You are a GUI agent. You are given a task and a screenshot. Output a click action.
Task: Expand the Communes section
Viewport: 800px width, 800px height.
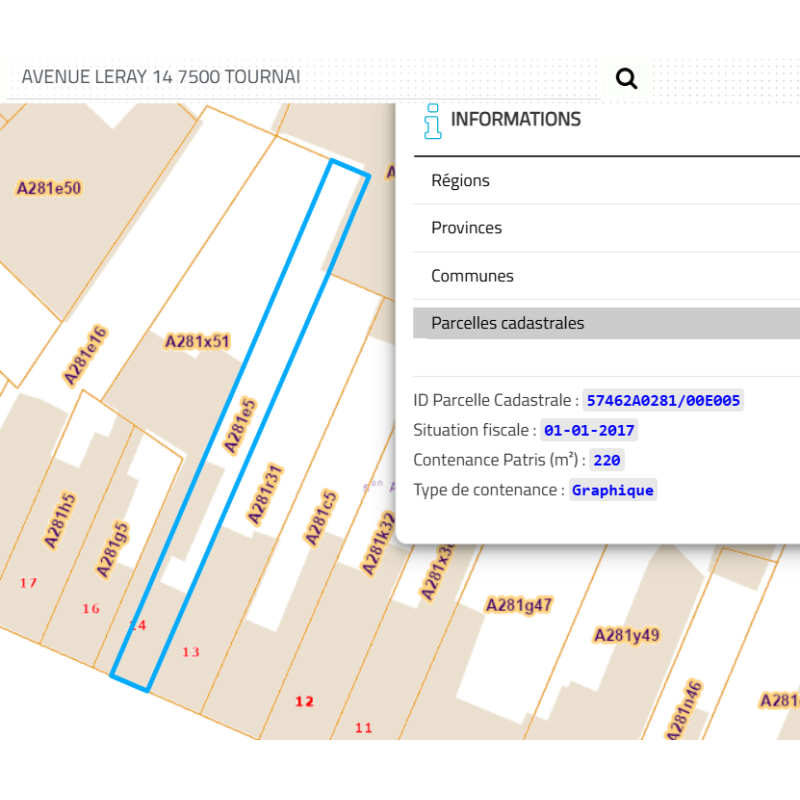472,276
